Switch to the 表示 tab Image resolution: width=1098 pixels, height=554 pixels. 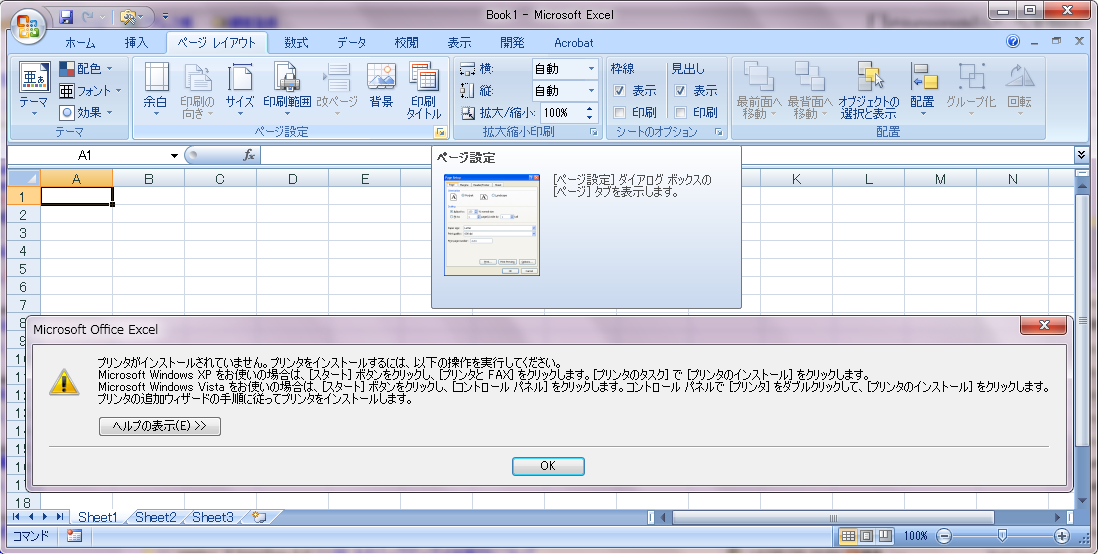click(x=459, y=43)
